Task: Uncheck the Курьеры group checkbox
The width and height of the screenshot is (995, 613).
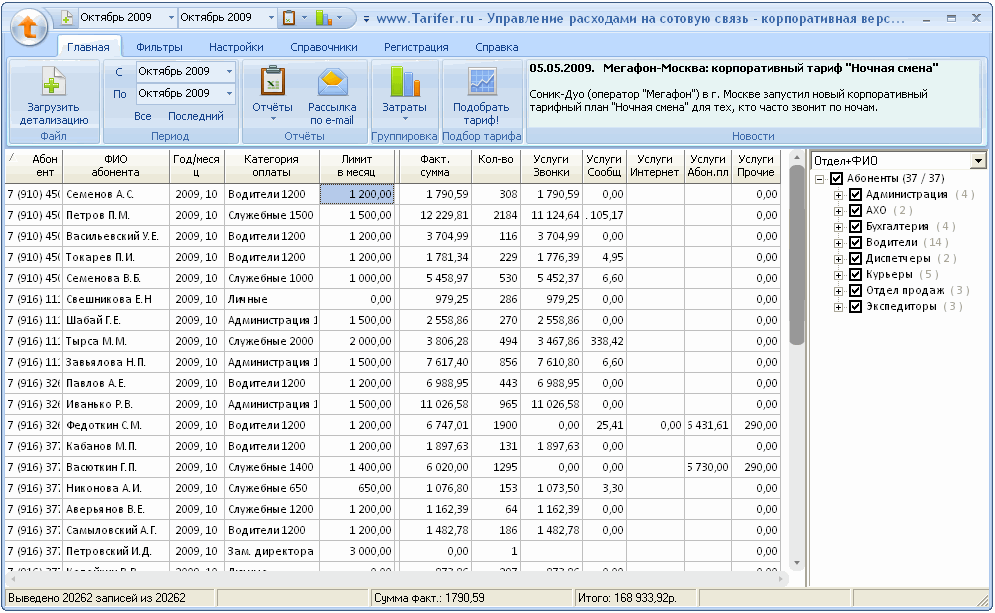Action: click(x=855, y=275)
